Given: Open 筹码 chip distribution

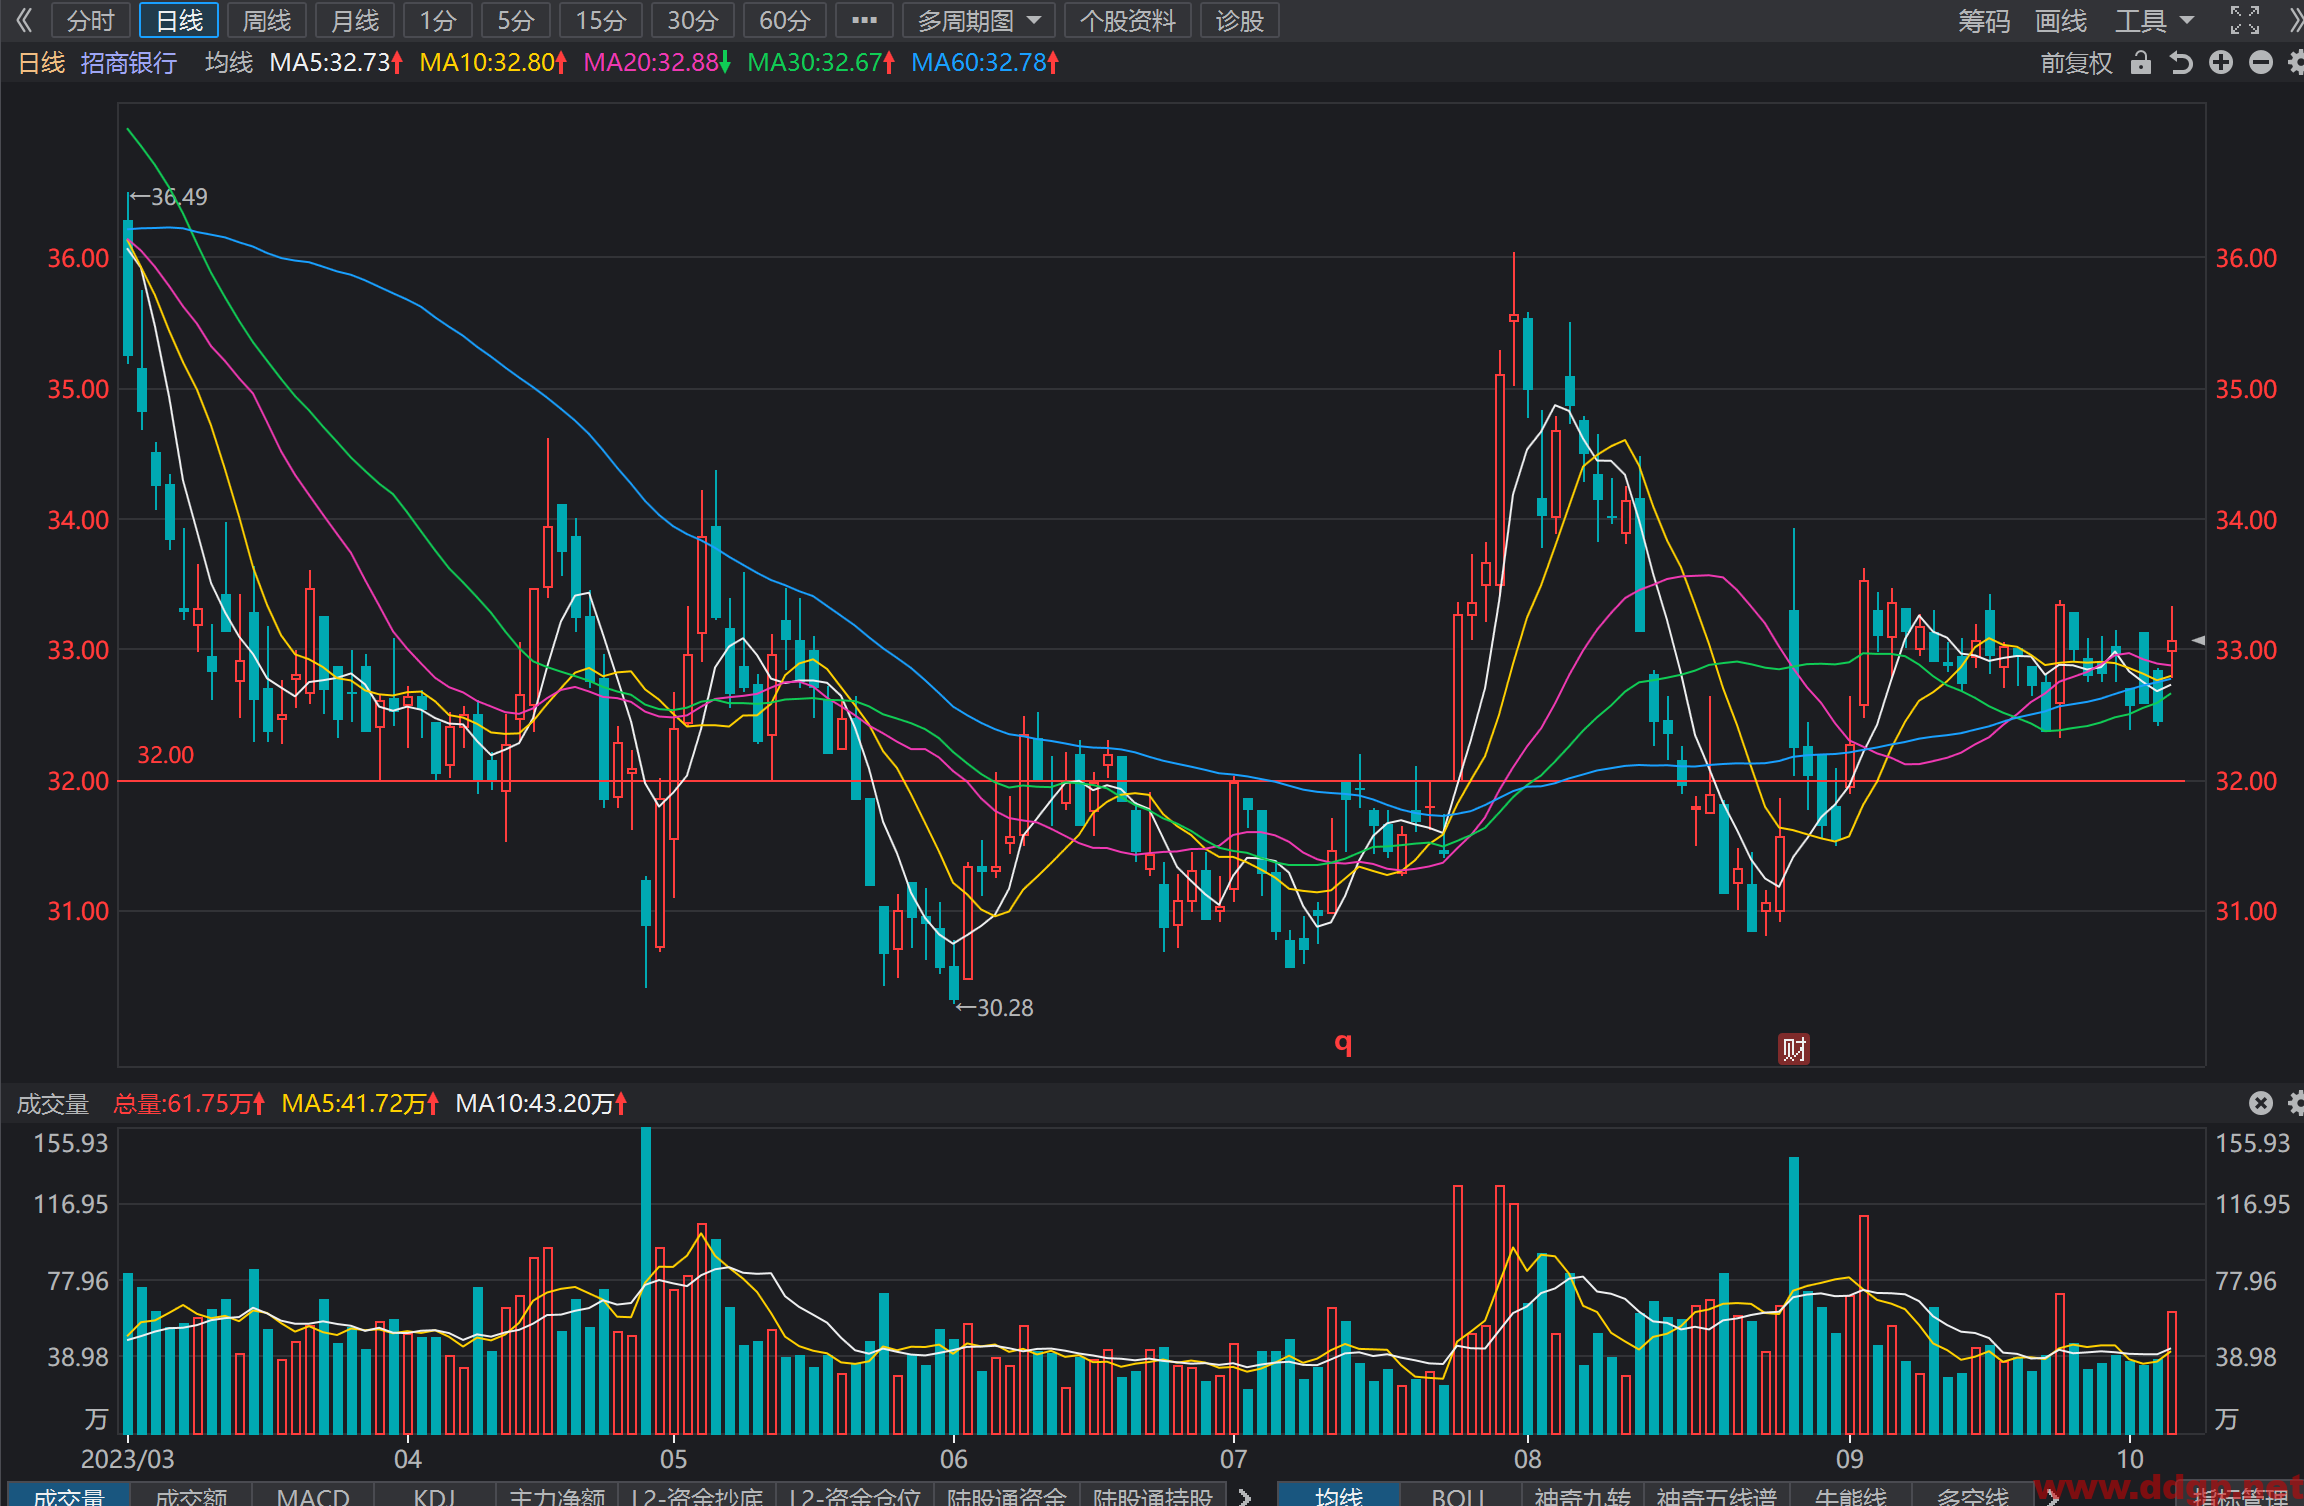Looking at the screenshot, I should (1983, 20).
